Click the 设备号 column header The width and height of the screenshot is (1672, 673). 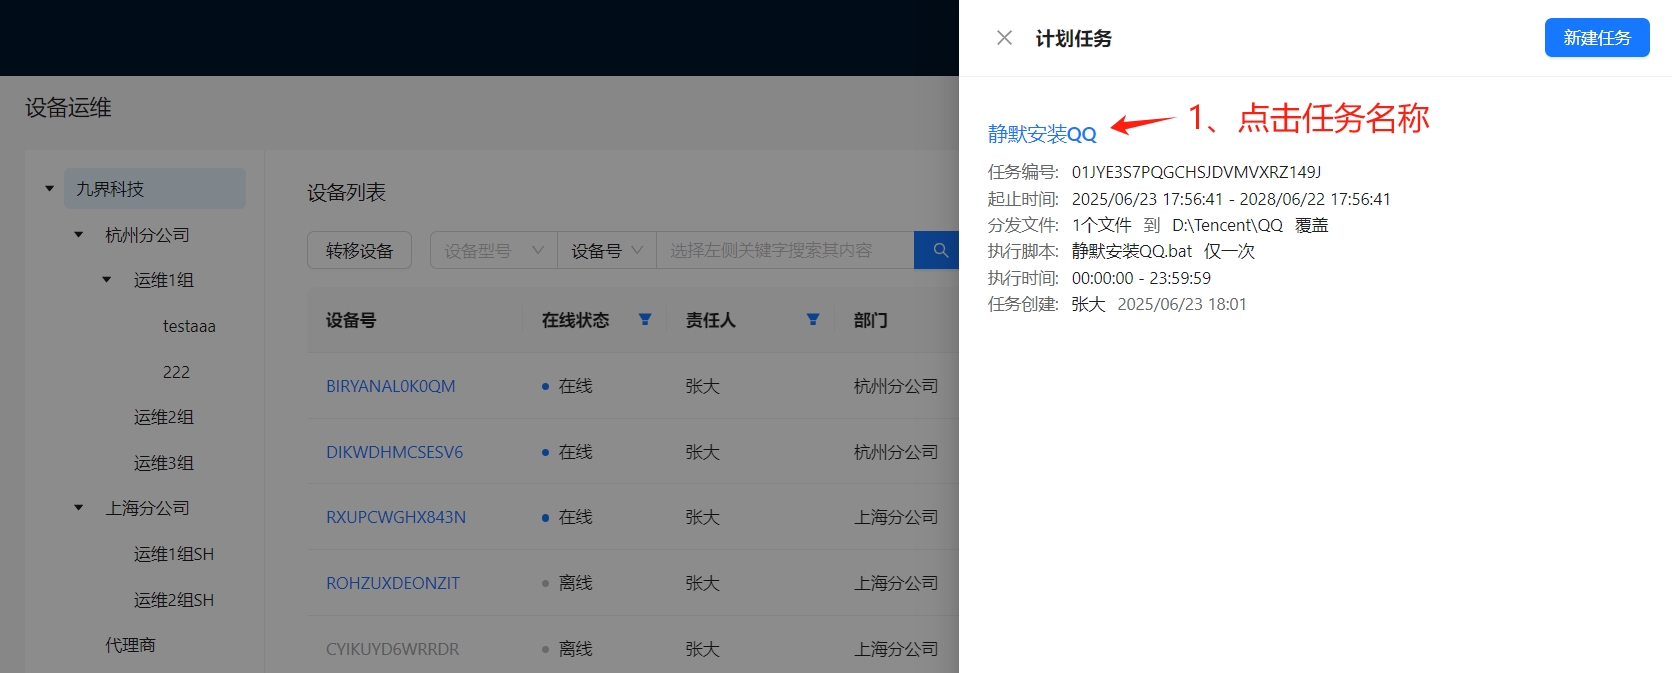[351, 320]
